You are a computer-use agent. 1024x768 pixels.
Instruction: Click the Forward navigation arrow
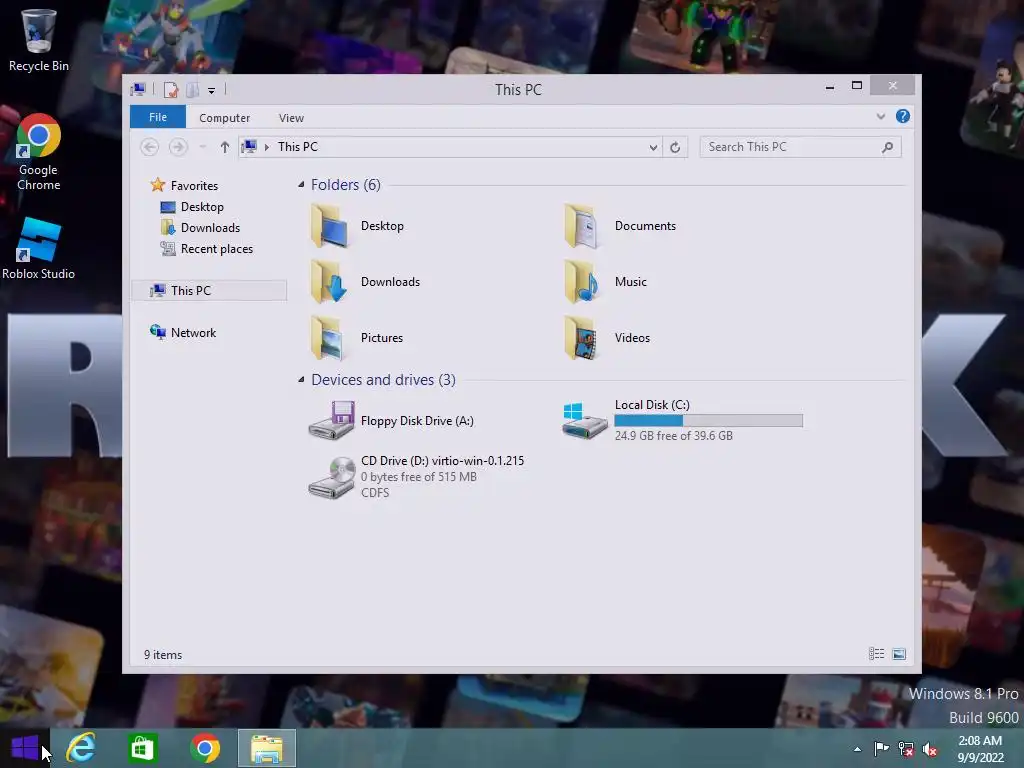178,147
